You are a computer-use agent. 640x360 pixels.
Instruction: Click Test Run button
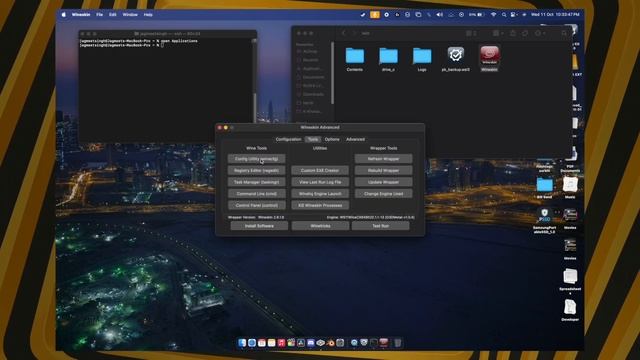click(380, 226)
